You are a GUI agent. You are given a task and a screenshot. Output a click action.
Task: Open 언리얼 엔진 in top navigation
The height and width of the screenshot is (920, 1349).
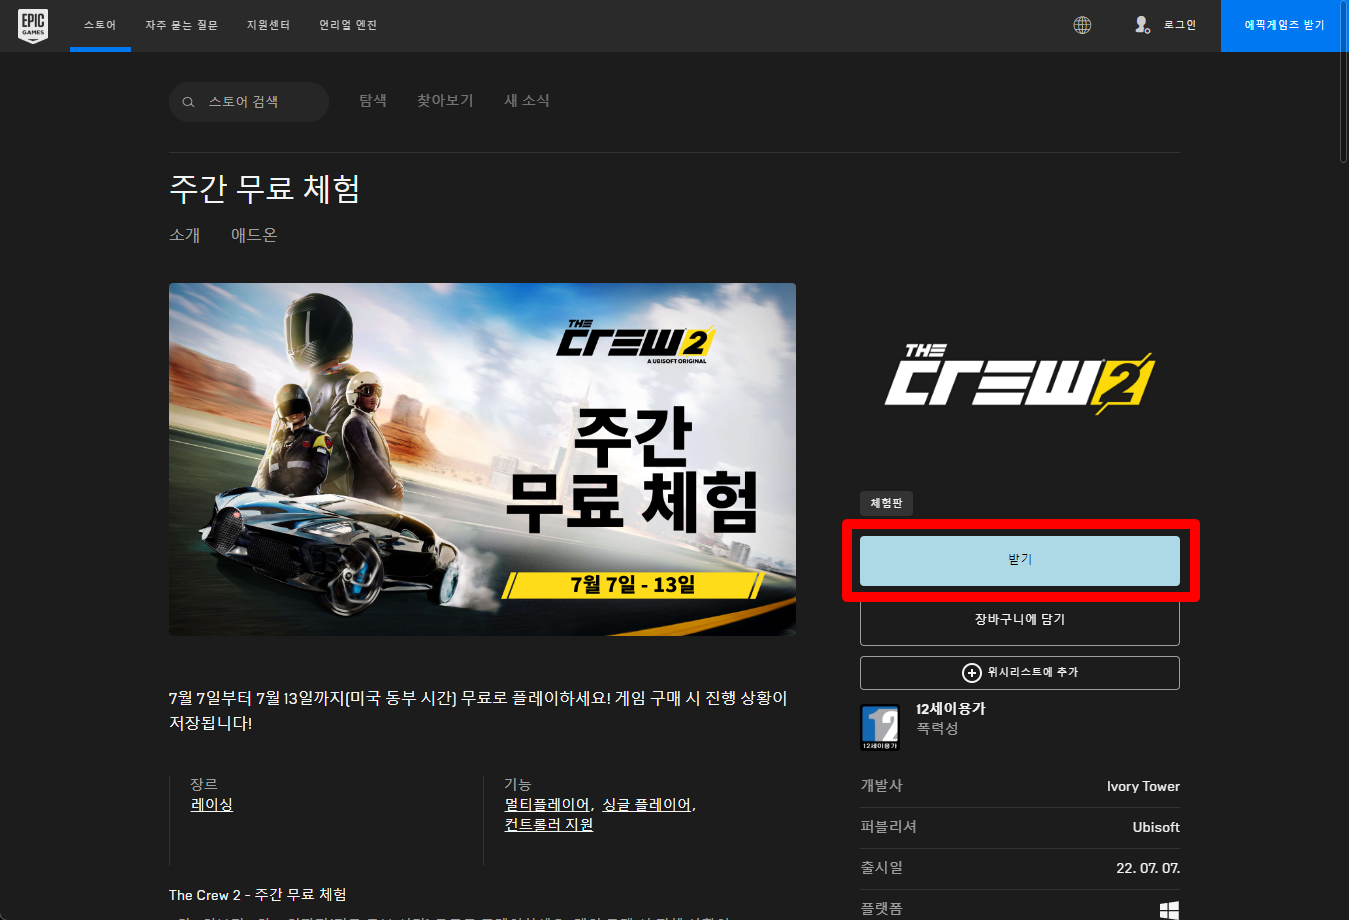click(348, 25)
